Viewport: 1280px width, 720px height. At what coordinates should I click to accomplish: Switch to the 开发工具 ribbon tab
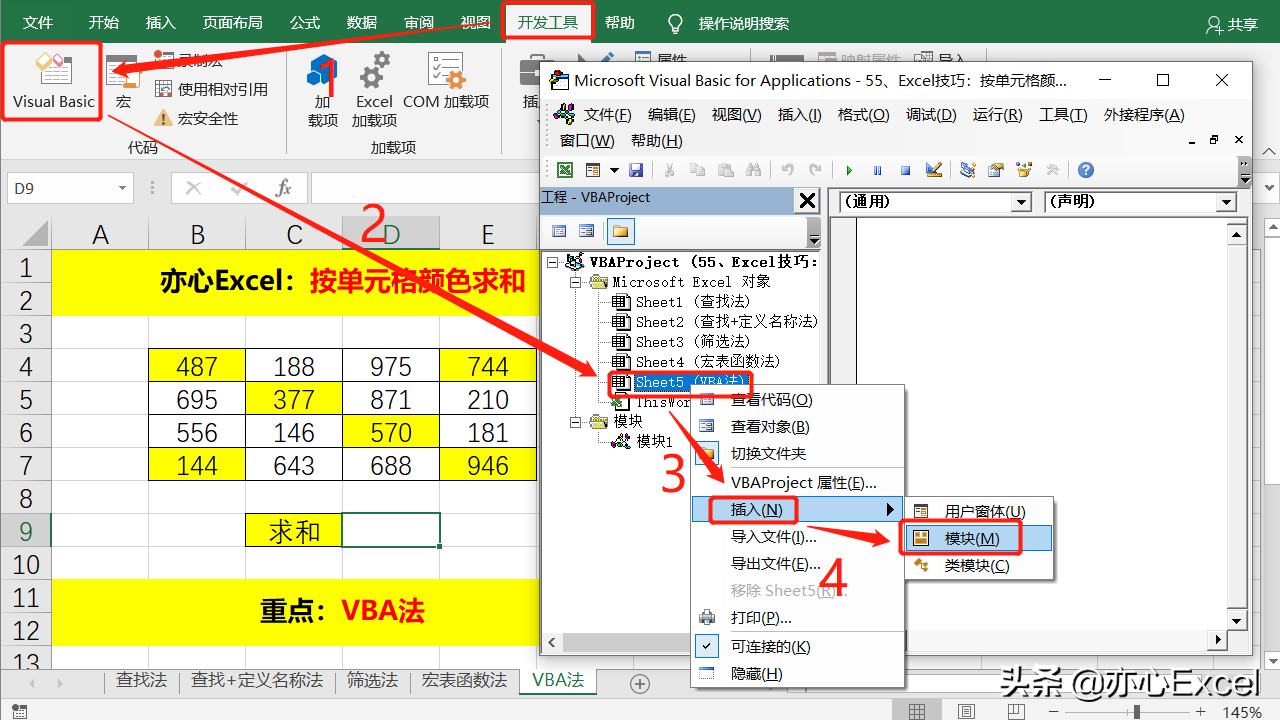547,22
